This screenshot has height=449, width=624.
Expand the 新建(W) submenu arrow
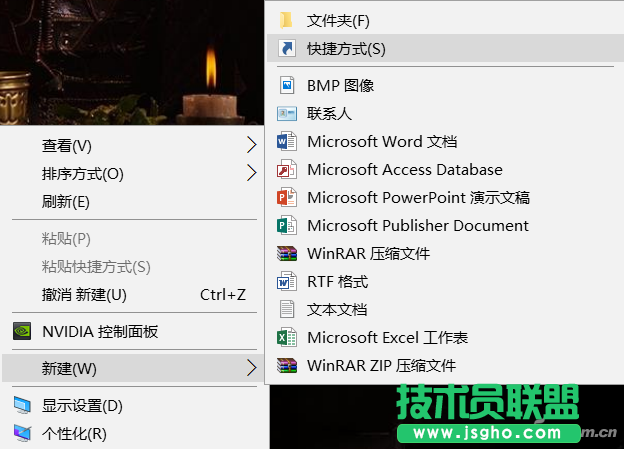251,368
